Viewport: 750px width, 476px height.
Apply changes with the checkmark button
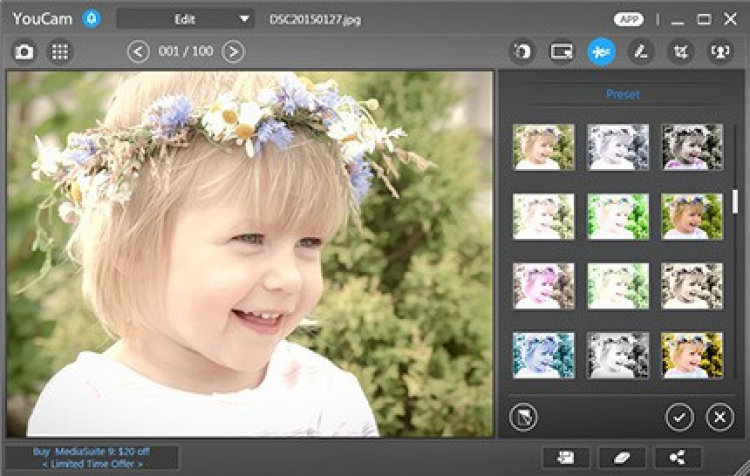pyautogui.click(x=679, y=417)
